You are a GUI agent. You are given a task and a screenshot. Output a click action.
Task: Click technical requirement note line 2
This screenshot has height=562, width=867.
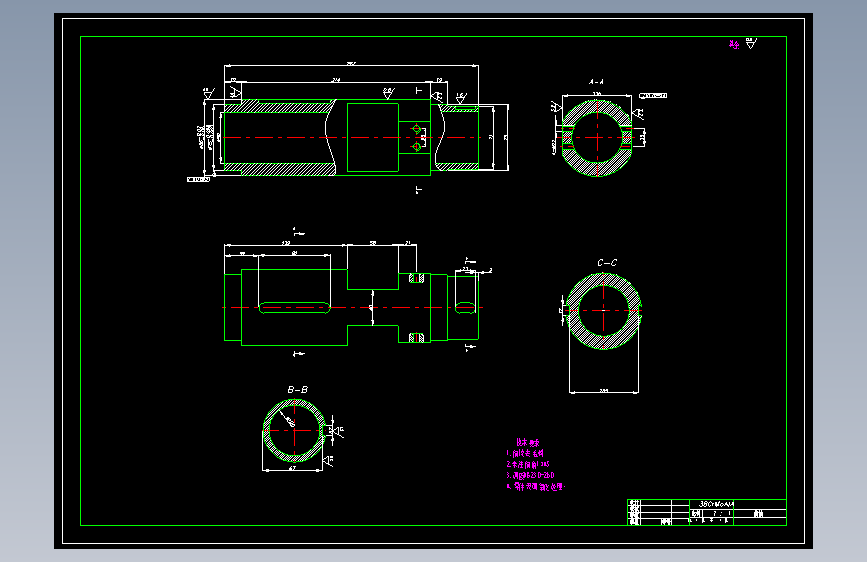(528, 465)
